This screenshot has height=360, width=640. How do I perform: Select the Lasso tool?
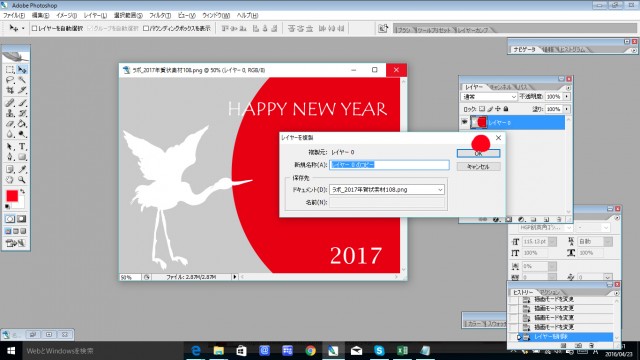point(10,80)
